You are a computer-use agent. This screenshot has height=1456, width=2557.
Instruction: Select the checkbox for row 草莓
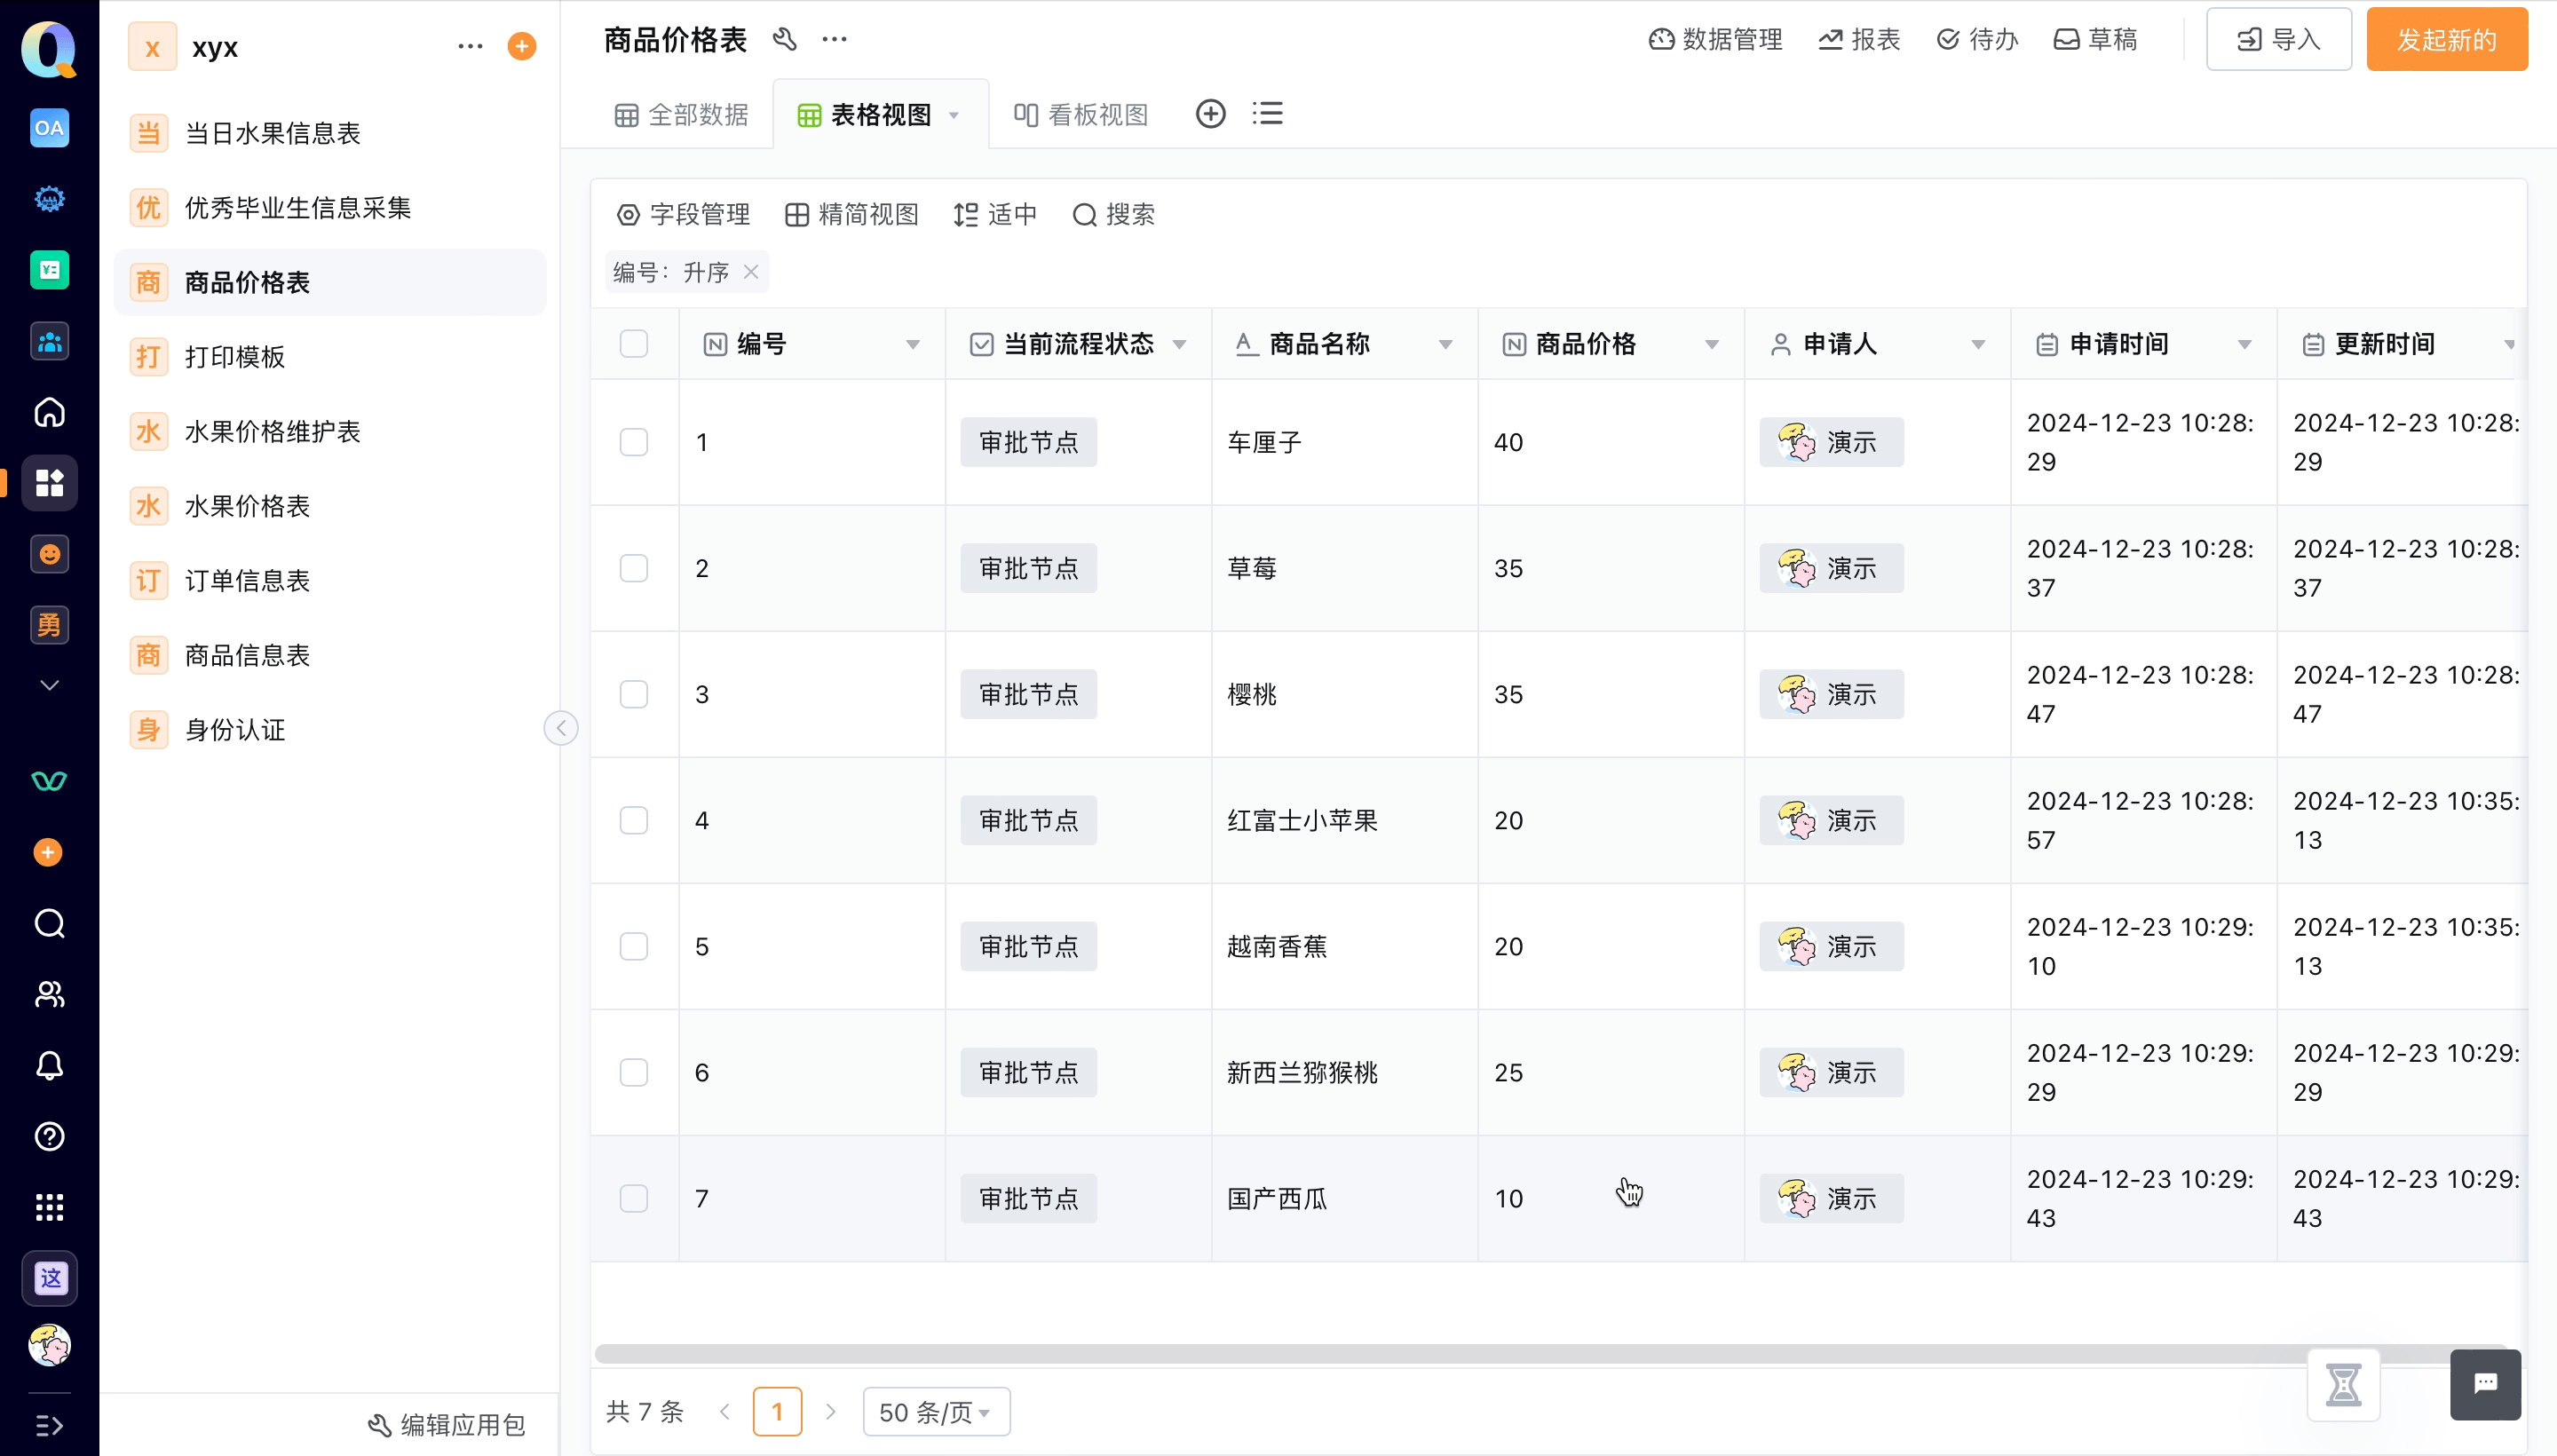[634, 568]
